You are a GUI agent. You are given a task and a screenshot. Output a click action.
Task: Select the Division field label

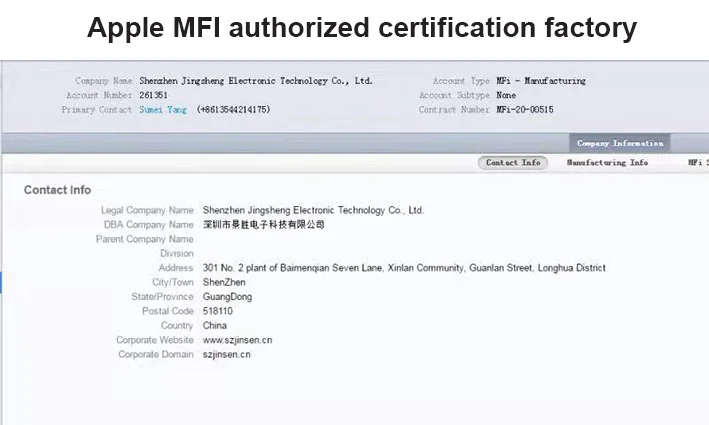click(177, 254)
